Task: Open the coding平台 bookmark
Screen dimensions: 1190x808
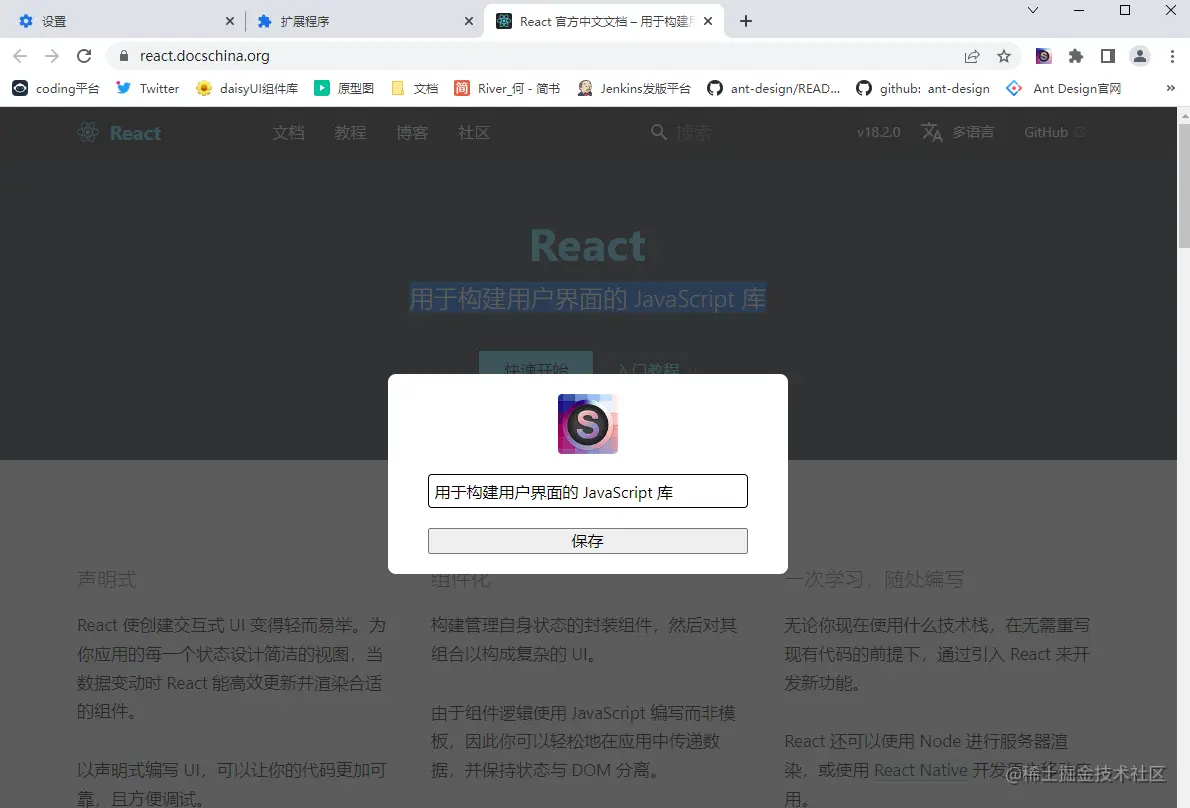Action: click(55, 88)
